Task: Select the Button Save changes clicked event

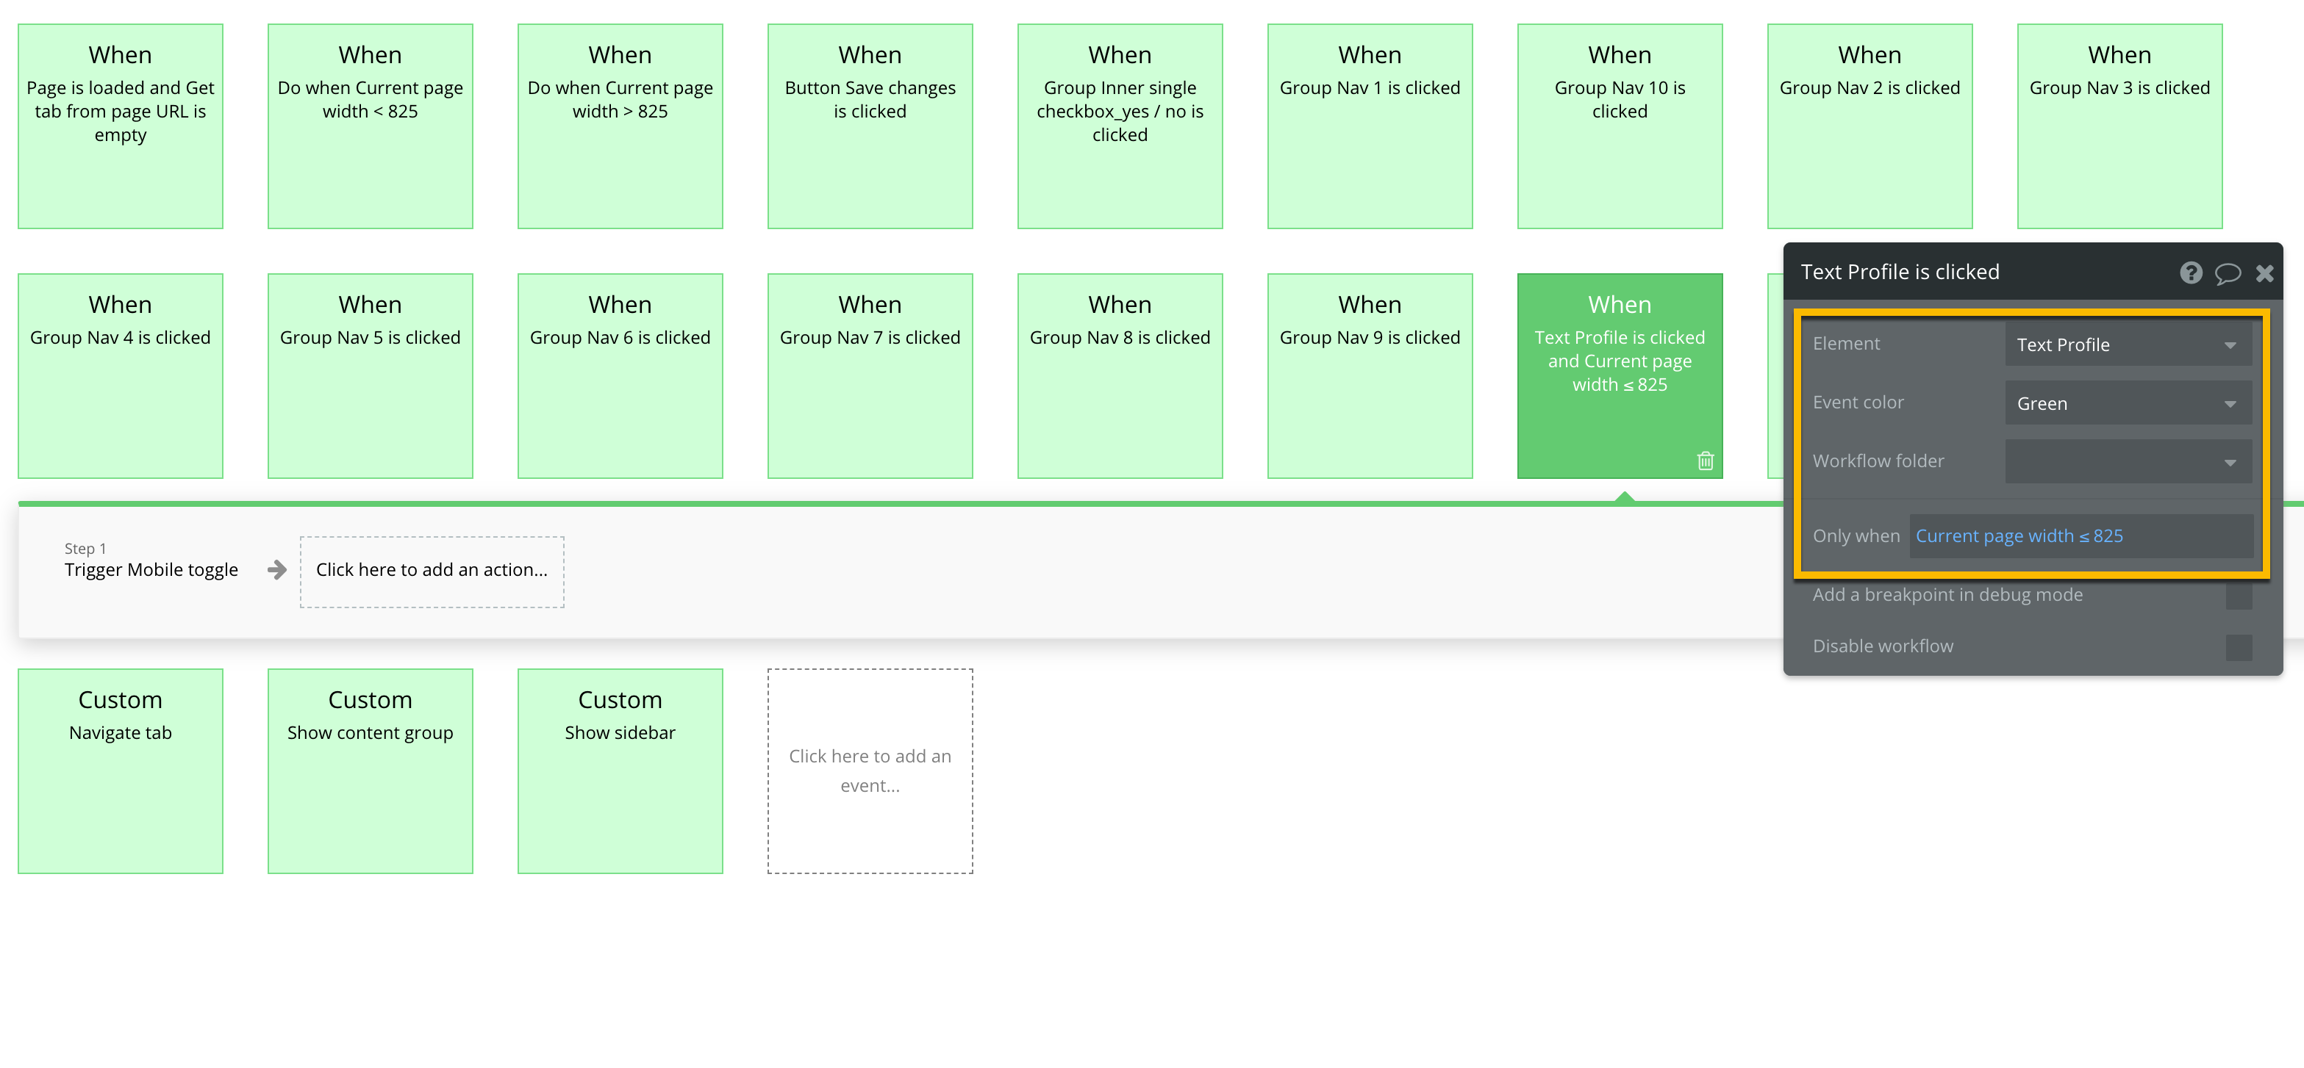Action: (870, 127)
